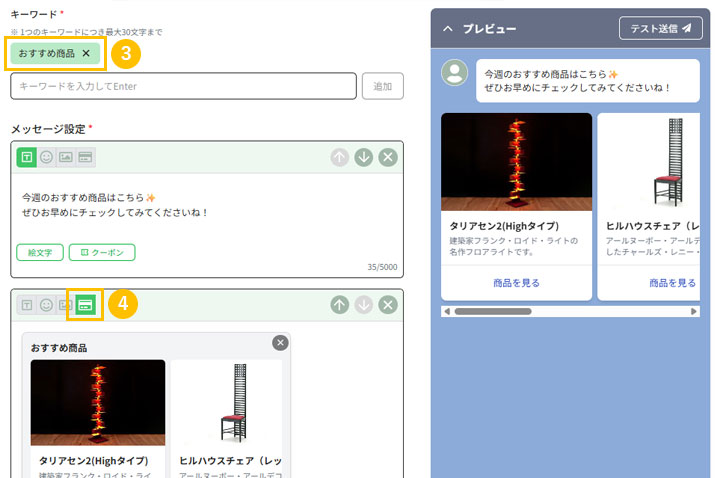
Task: Remove the おすすめ商品 card from second block
Action: [x=280, y=343]
